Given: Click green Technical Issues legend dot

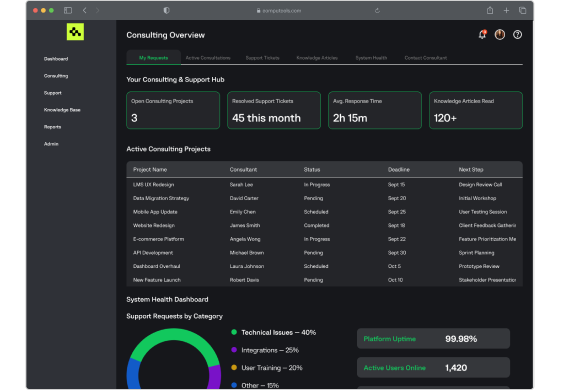Looking at the screenshot, I should click(x=234, y=332).
